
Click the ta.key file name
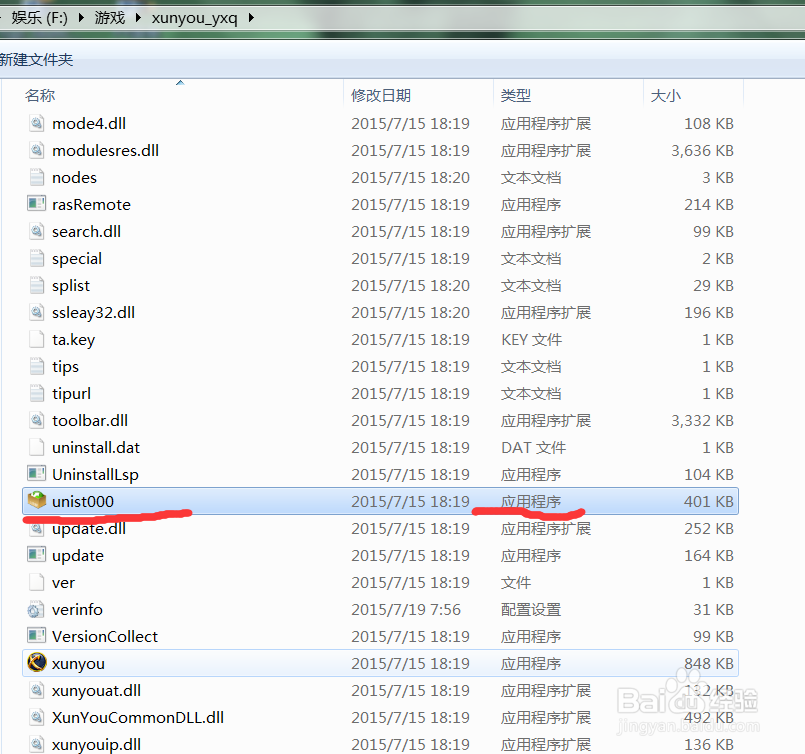point(73,340)
